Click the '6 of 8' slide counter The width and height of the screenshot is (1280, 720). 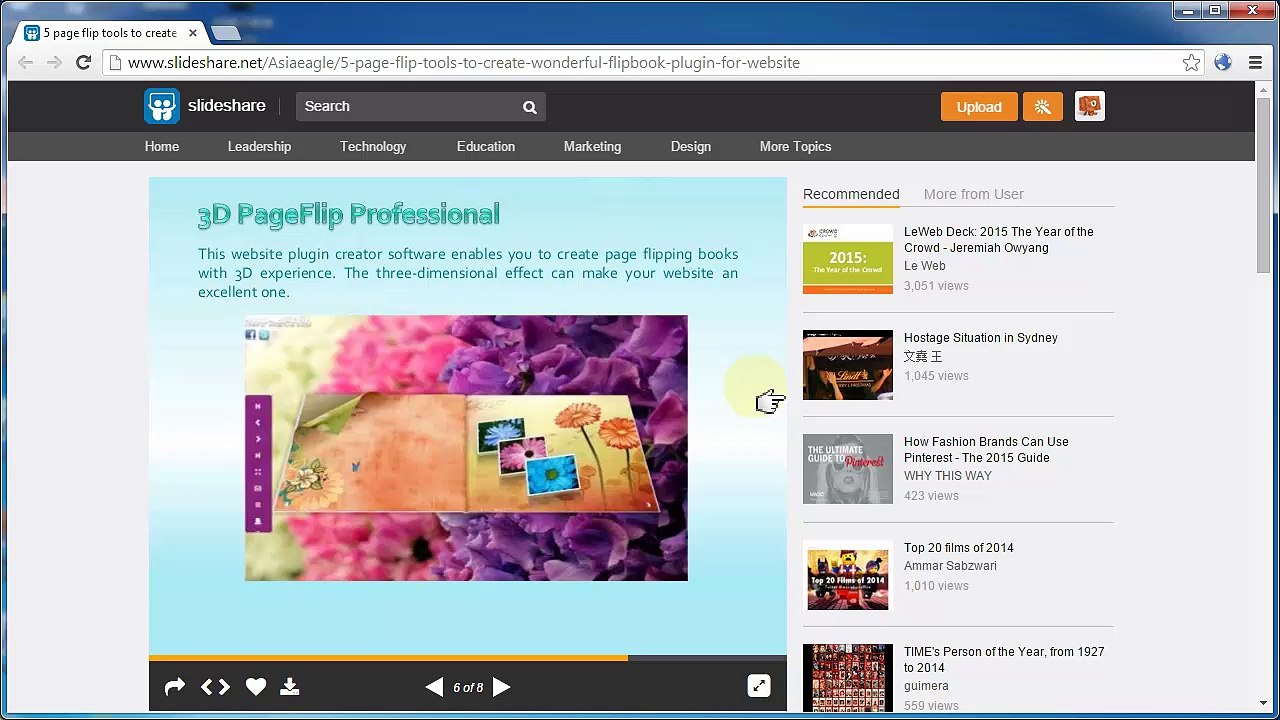pyautogui.click(x=468, y=688)
